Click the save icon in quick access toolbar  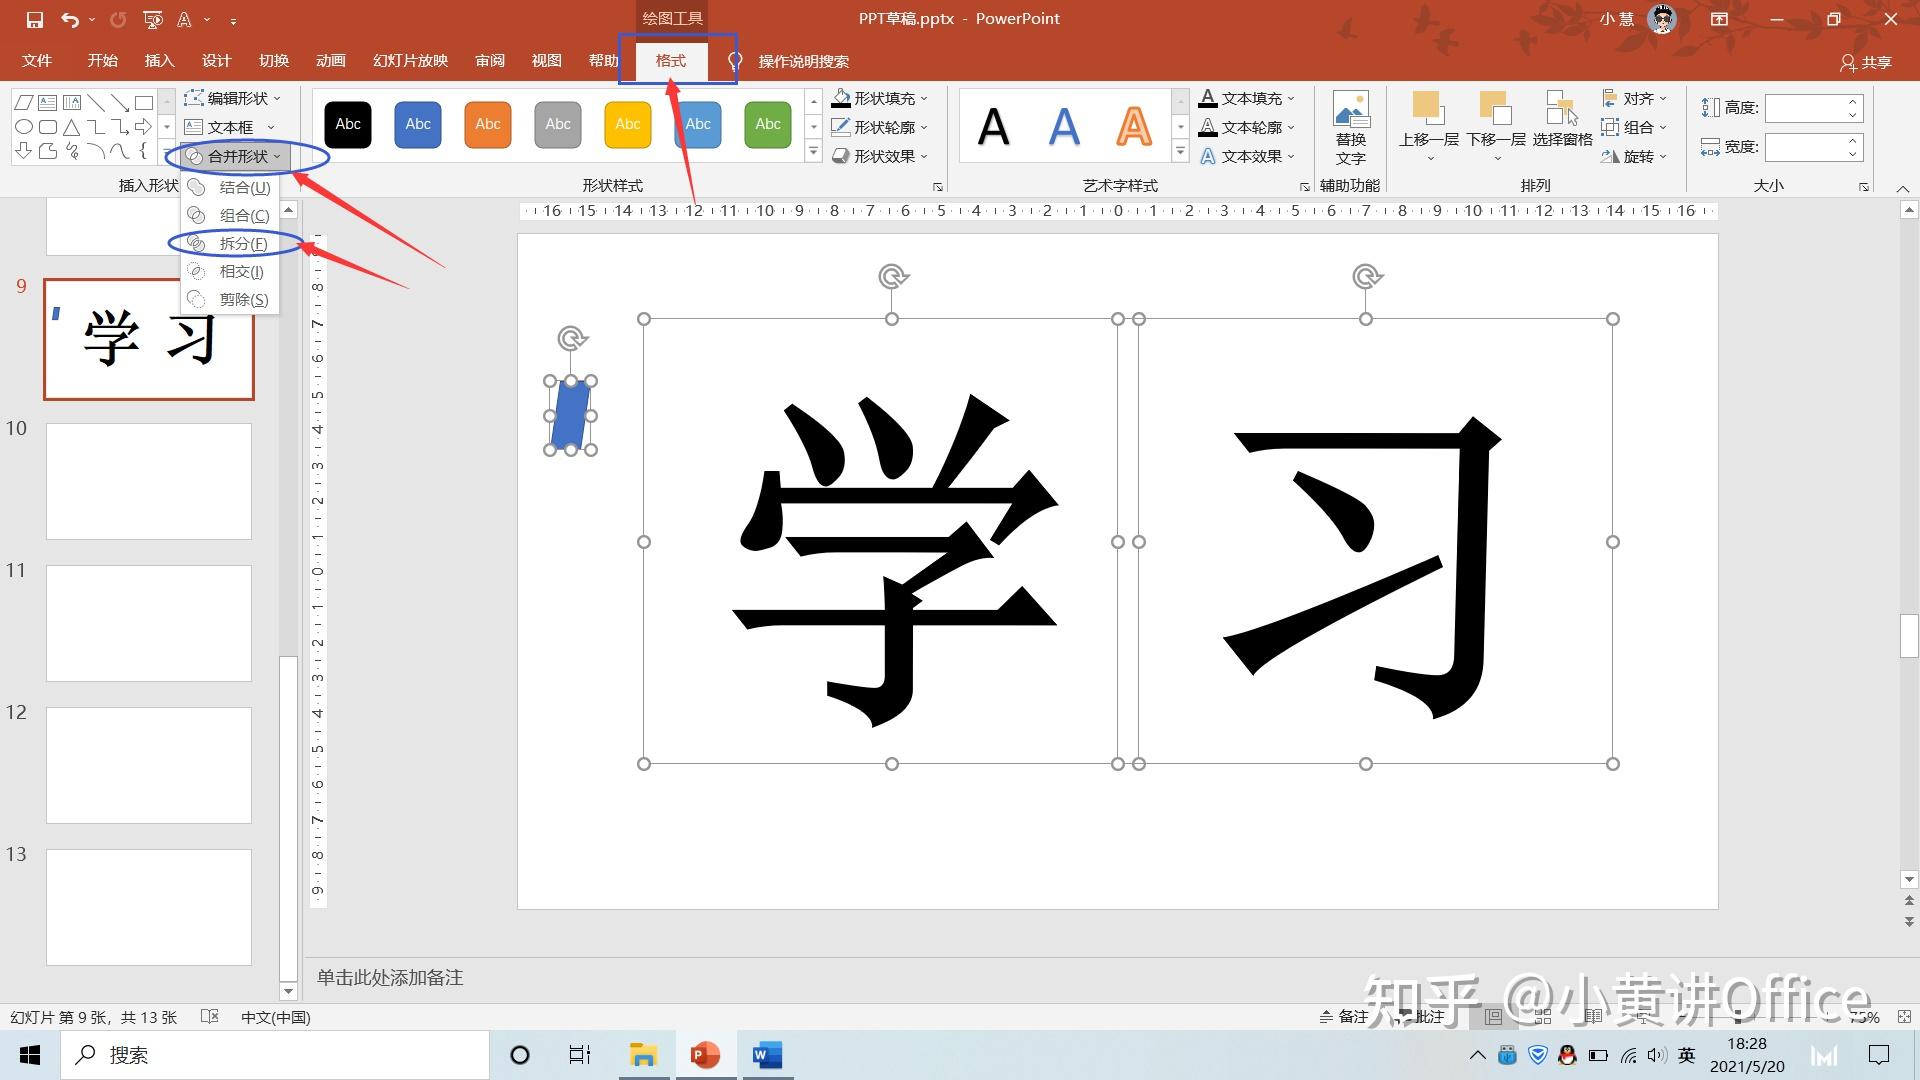tap(34, 19)
